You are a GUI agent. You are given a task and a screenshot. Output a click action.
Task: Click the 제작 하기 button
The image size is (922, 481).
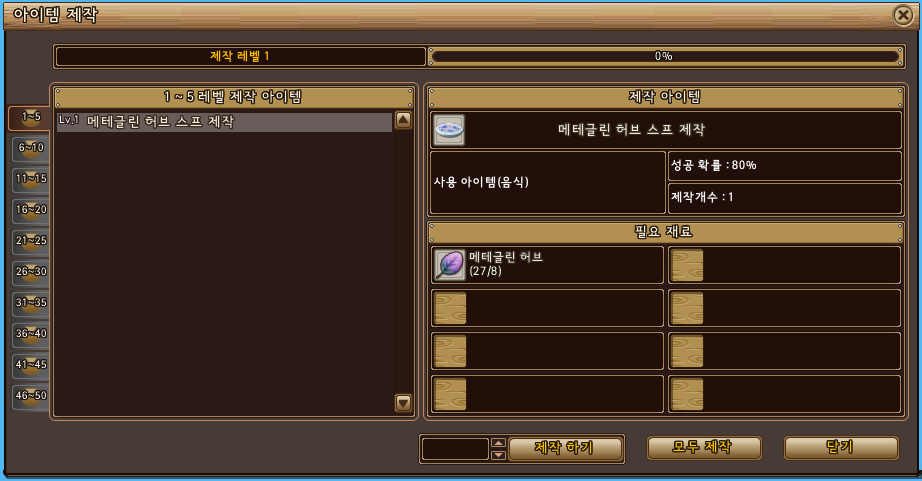point(565,448)
